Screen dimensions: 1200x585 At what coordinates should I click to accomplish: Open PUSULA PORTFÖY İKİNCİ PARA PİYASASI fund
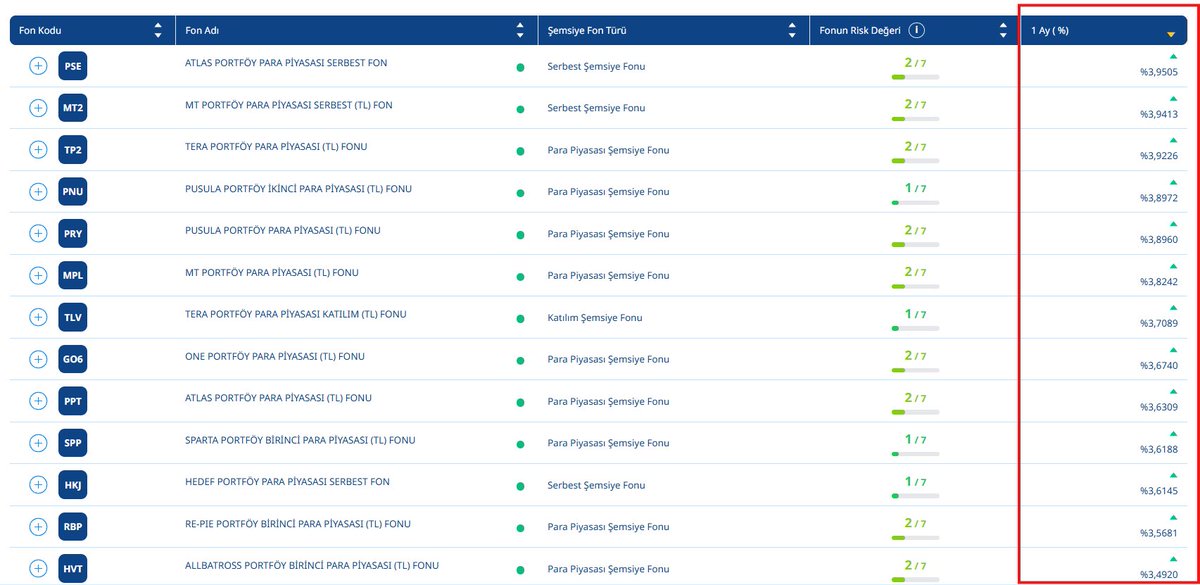click(298, 188)
